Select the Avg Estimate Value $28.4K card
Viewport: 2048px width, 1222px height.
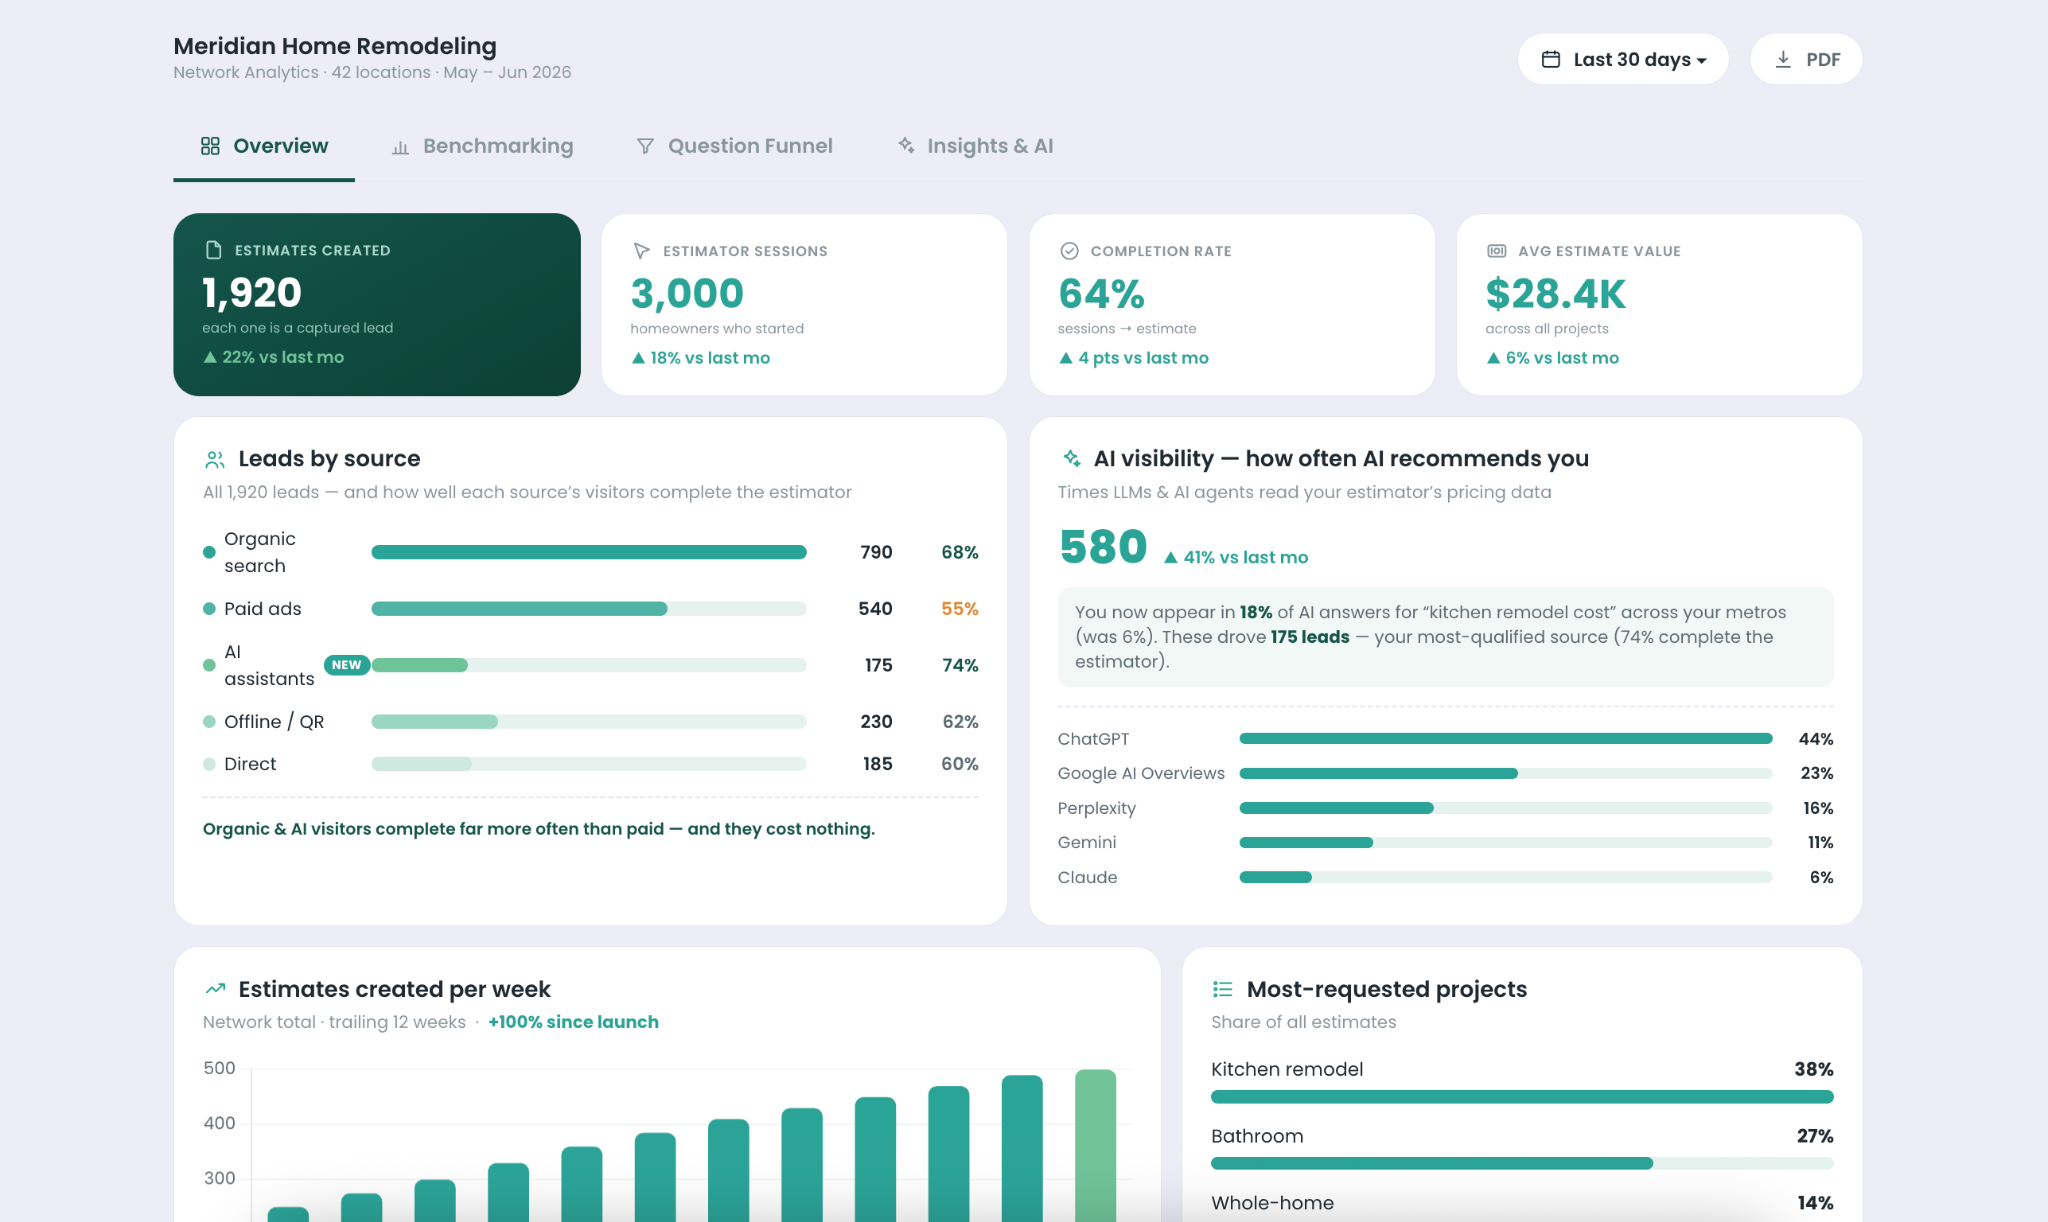[x=1660, y=304]
